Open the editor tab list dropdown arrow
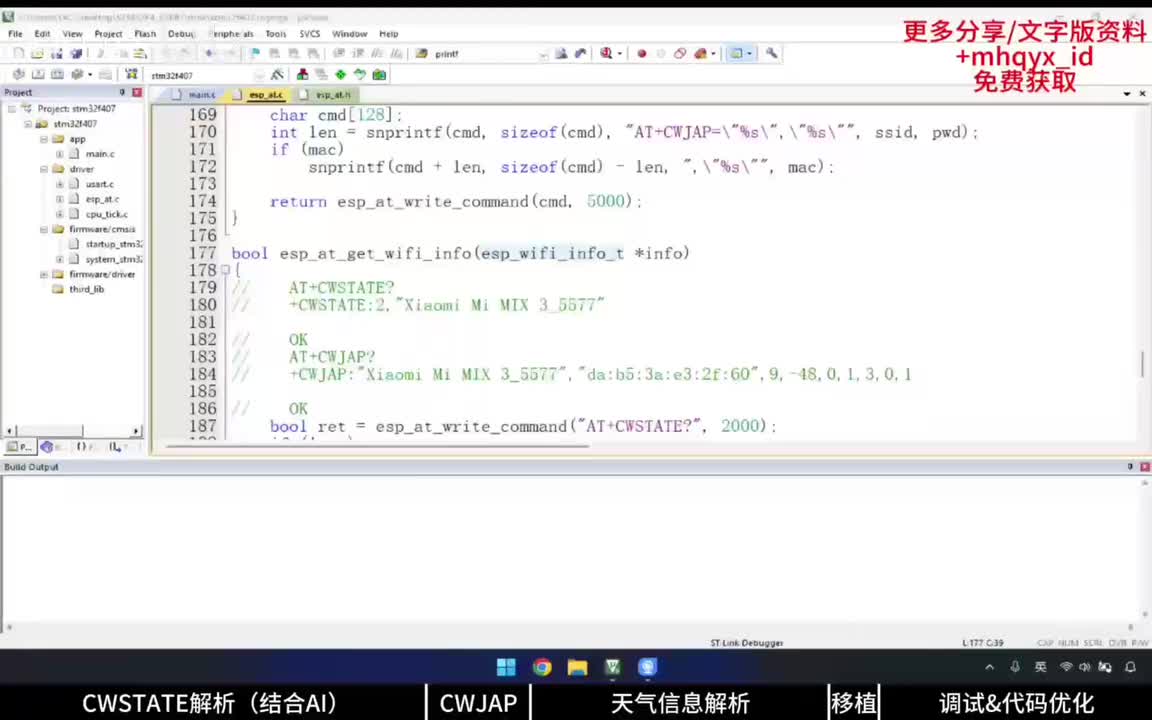 coord(1127,94)
